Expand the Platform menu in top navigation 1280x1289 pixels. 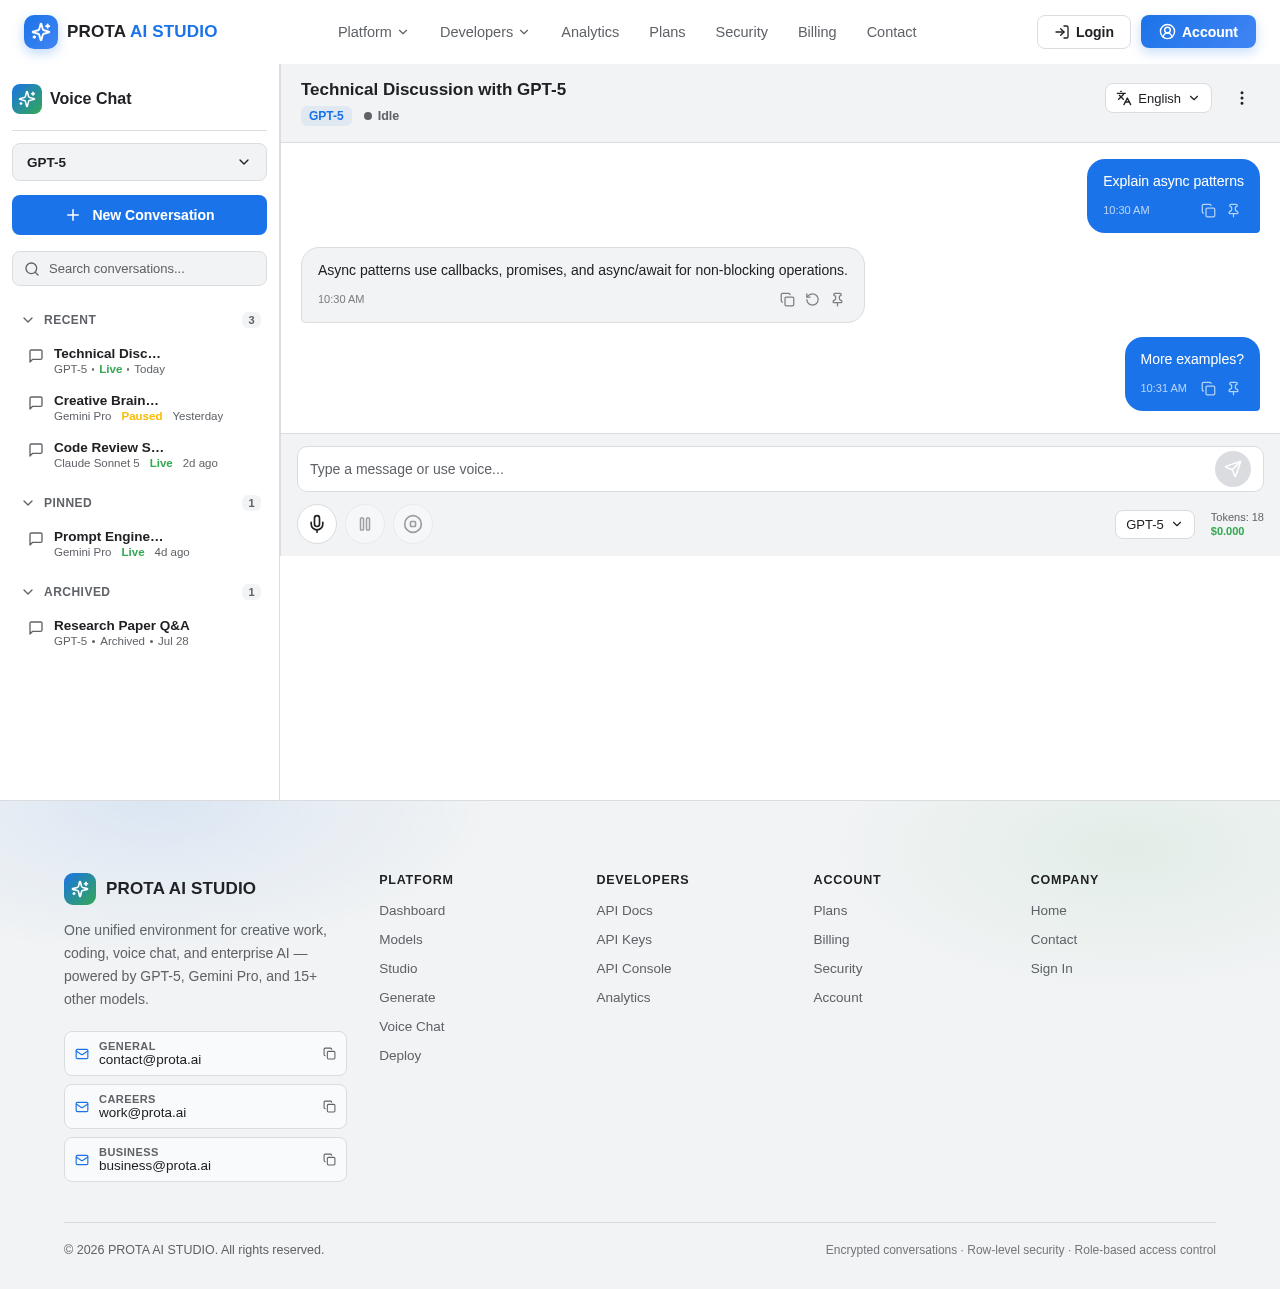coord(373,32)
